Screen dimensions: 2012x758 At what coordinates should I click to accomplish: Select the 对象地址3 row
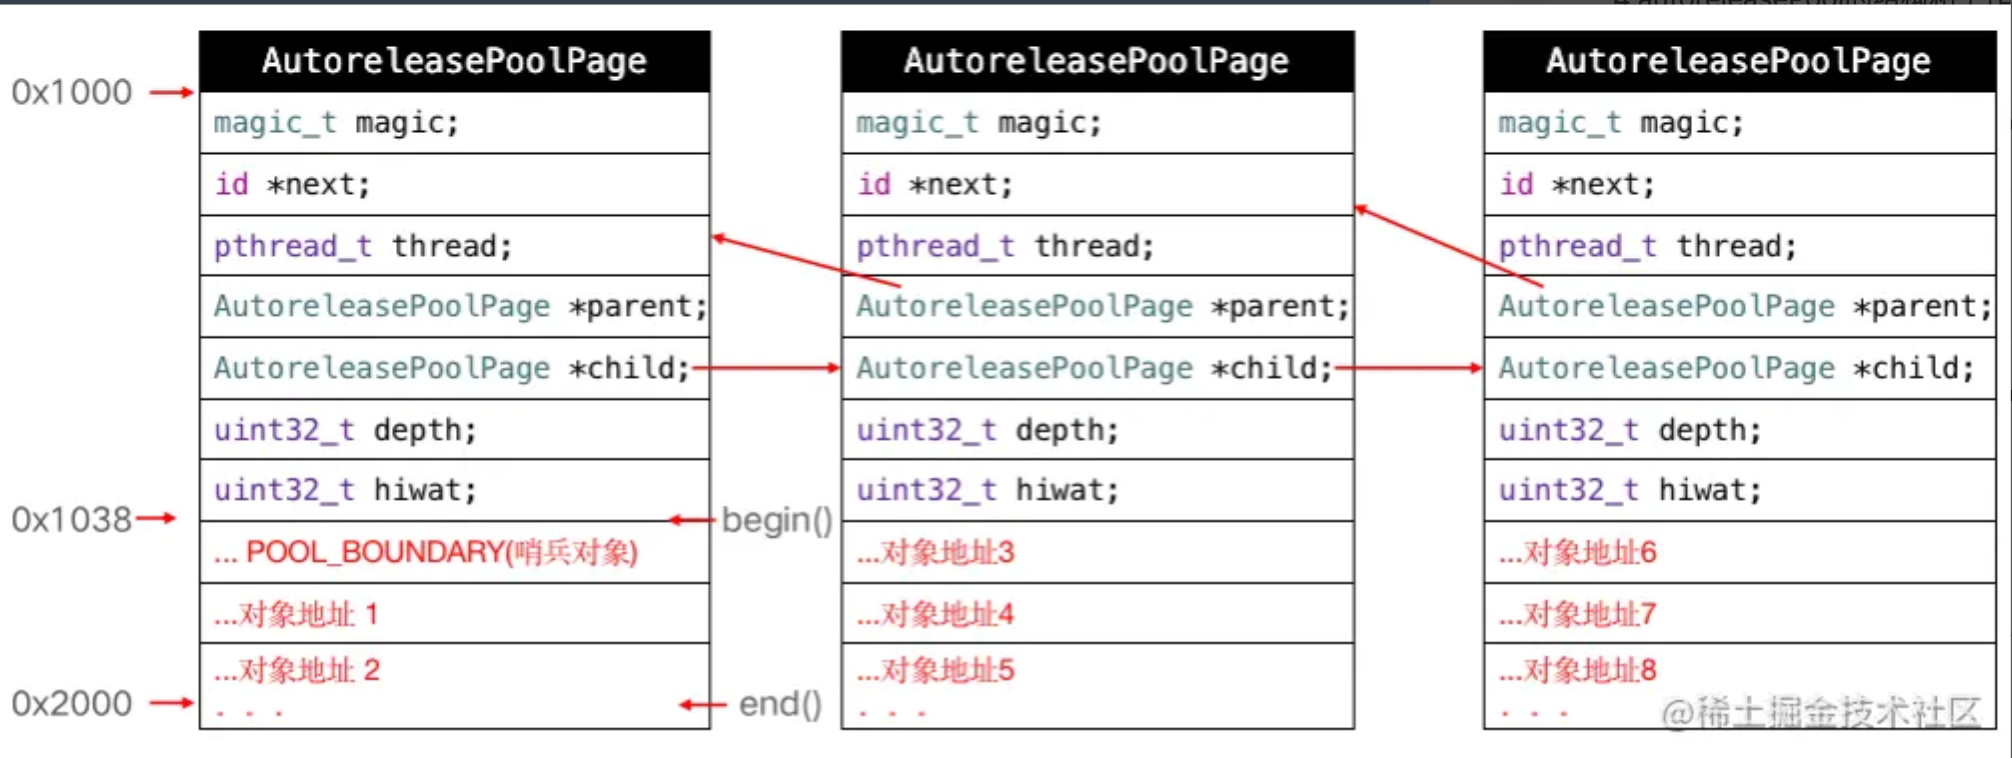click(x=935, y=552)
